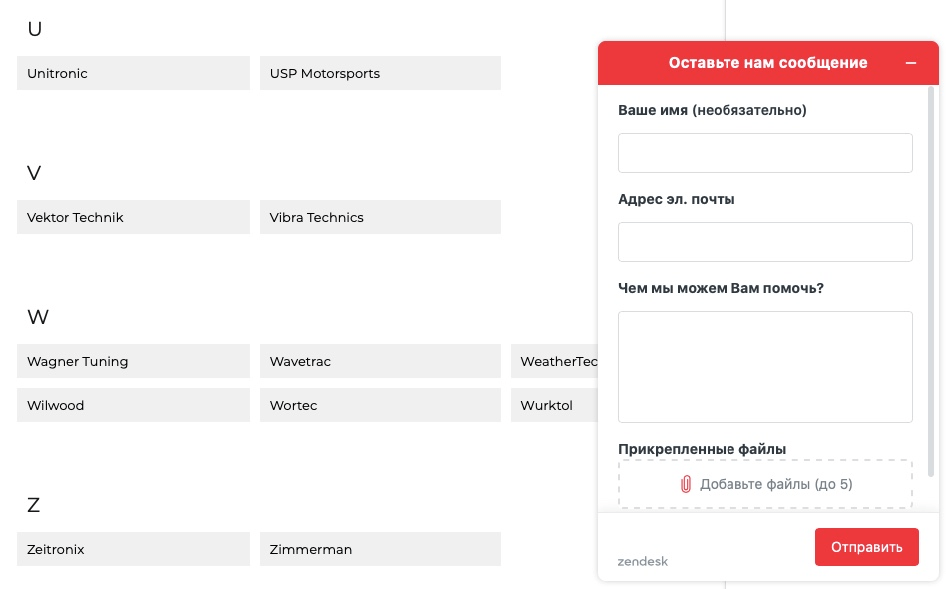The image size is (946, 589).
Task: Open the Unitronic brand link
Action: point(133,73)
